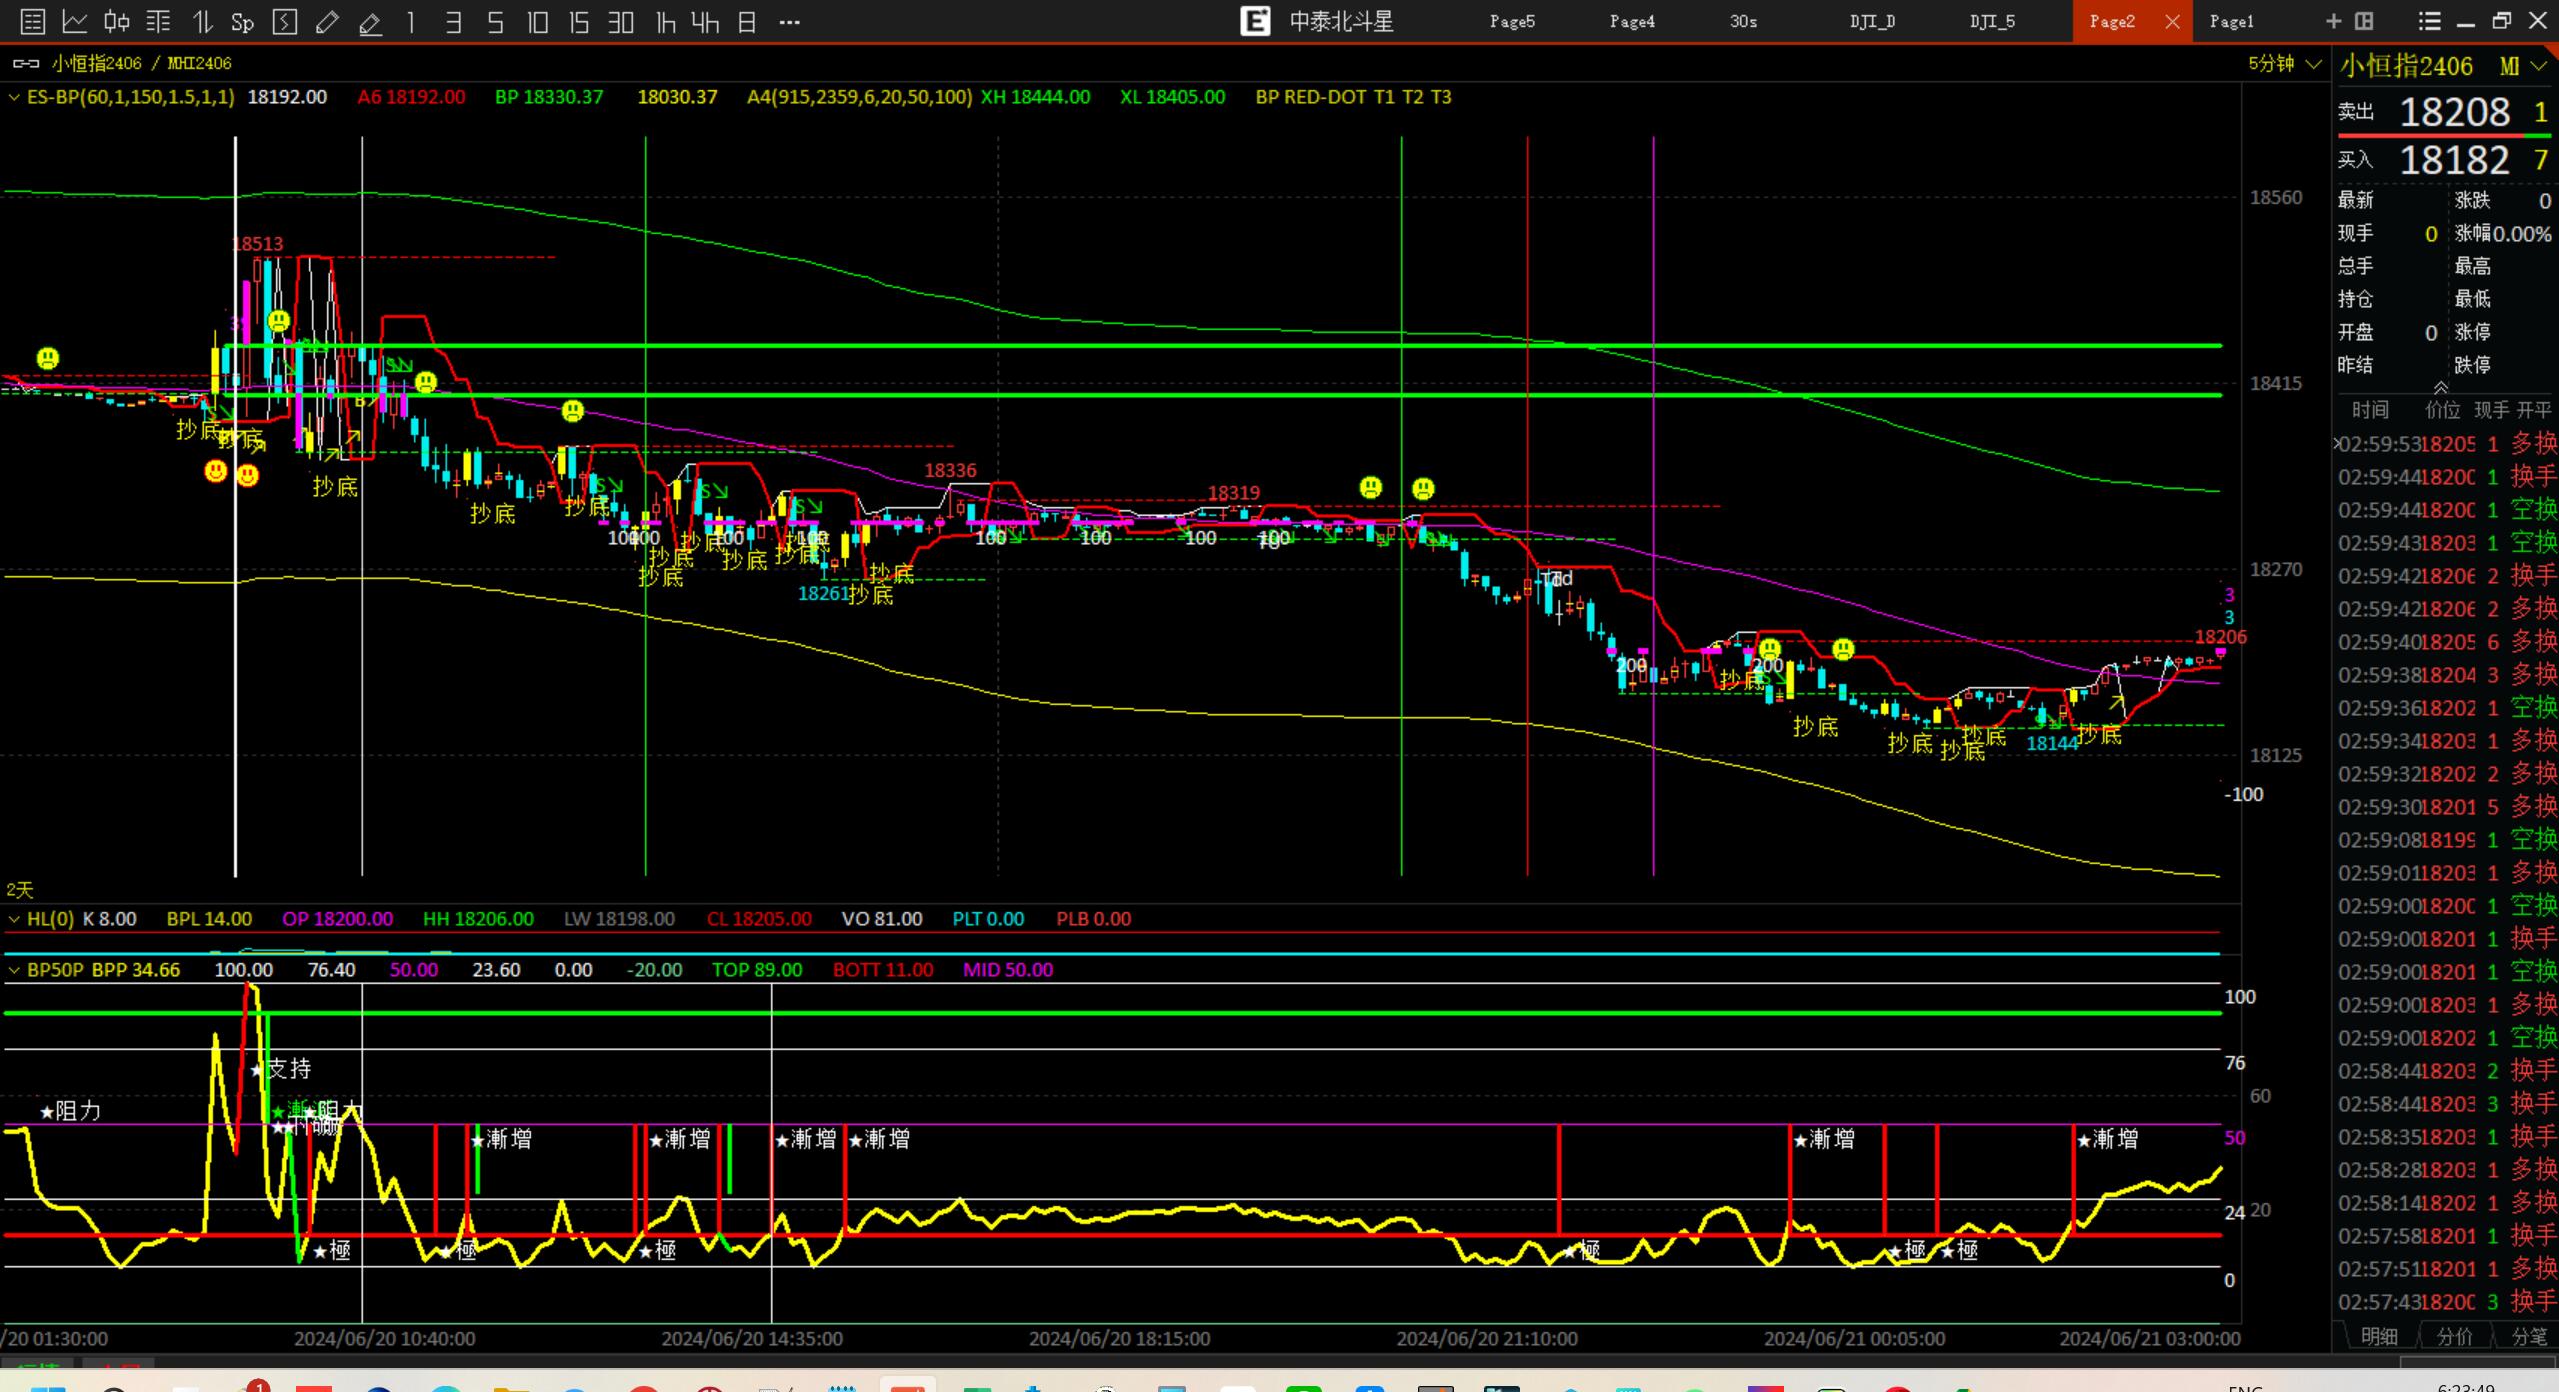Image resolution: width=2559 pixels, height=1392 pixels.
Task: Click the 买入 price 18182
Action: tap(2455, 160)
